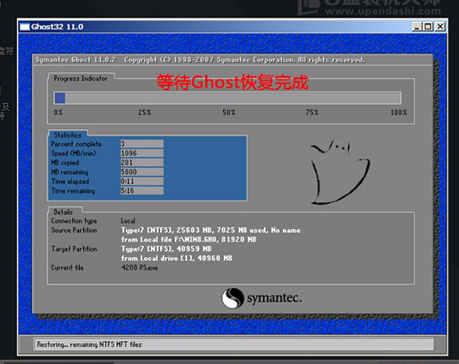Click the symantec brand text
Image resolution: width=459 pixels, height=364 pixels.
click(x=274, y=298)
